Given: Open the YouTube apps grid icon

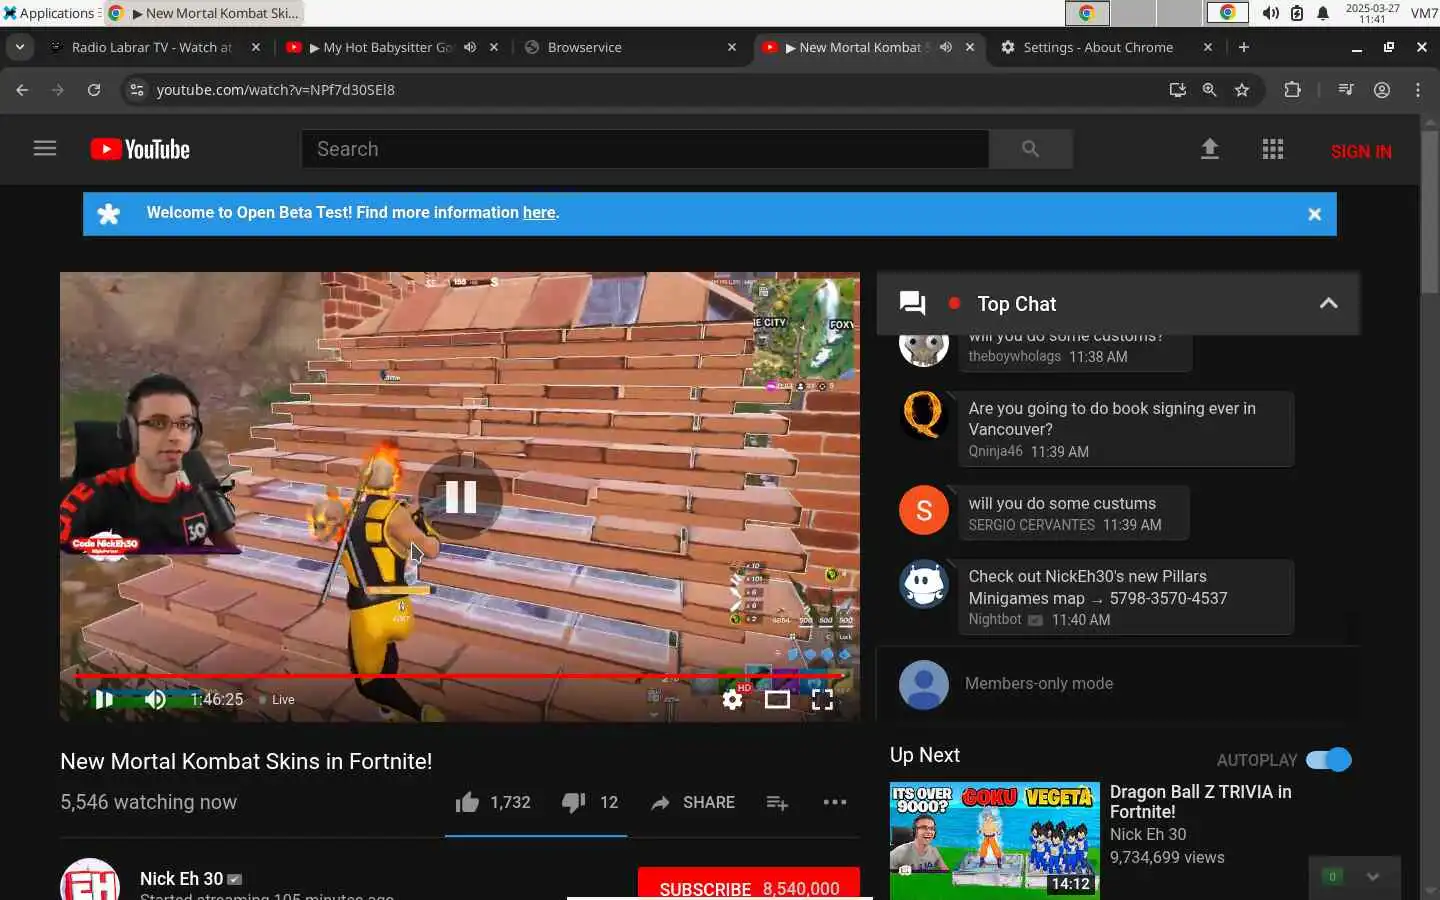Looking at the screenshot, I should [1272, 149].
